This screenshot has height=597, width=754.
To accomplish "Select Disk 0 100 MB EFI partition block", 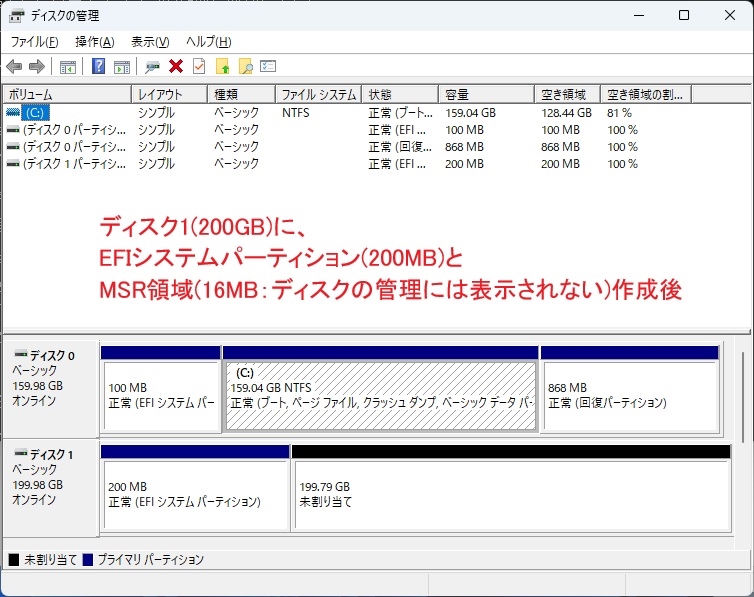I will click(161, 389).
